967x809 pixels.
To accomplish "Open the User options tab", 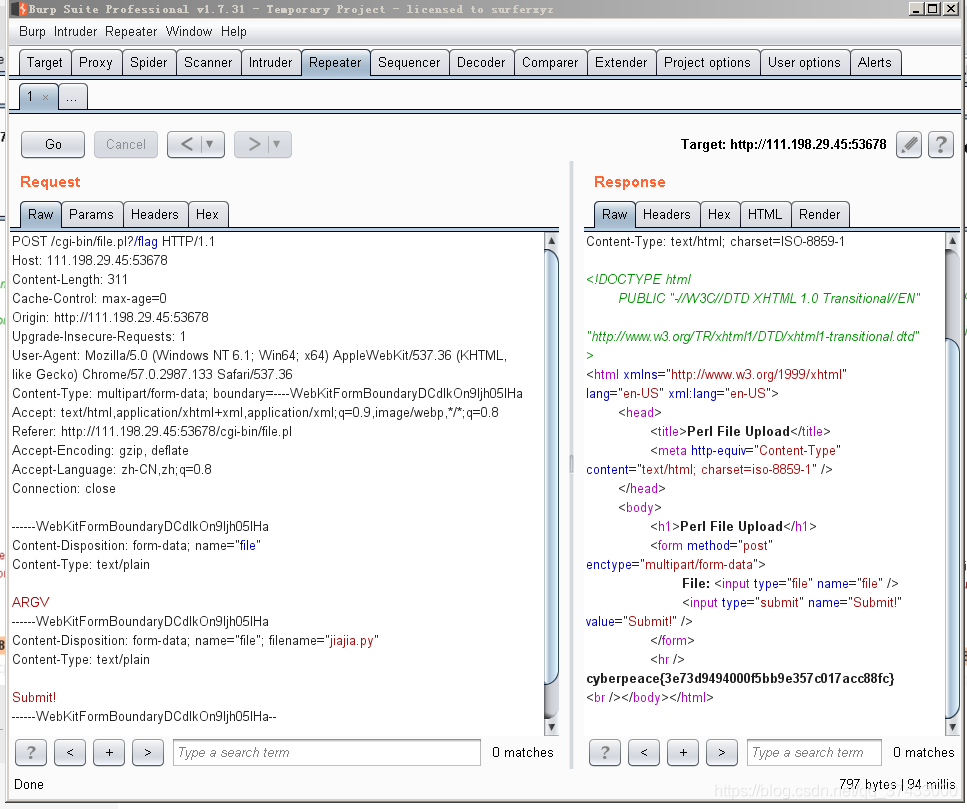I will tap(804, 62).
